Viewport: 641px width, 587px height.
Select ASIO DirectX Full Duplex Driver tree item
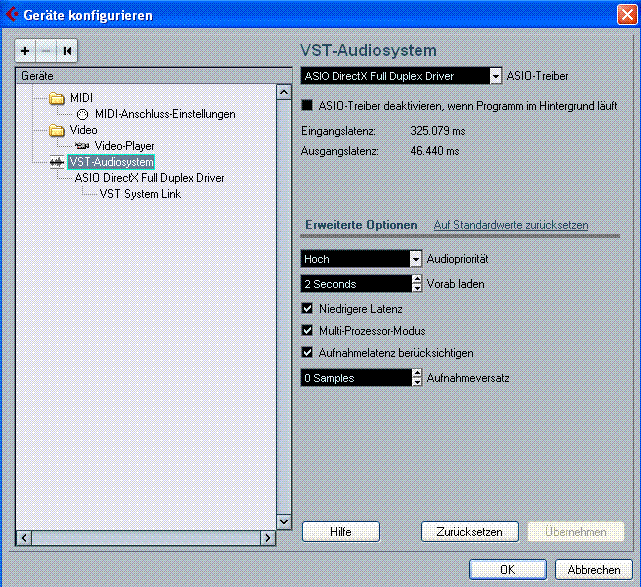tap(149, 178)
